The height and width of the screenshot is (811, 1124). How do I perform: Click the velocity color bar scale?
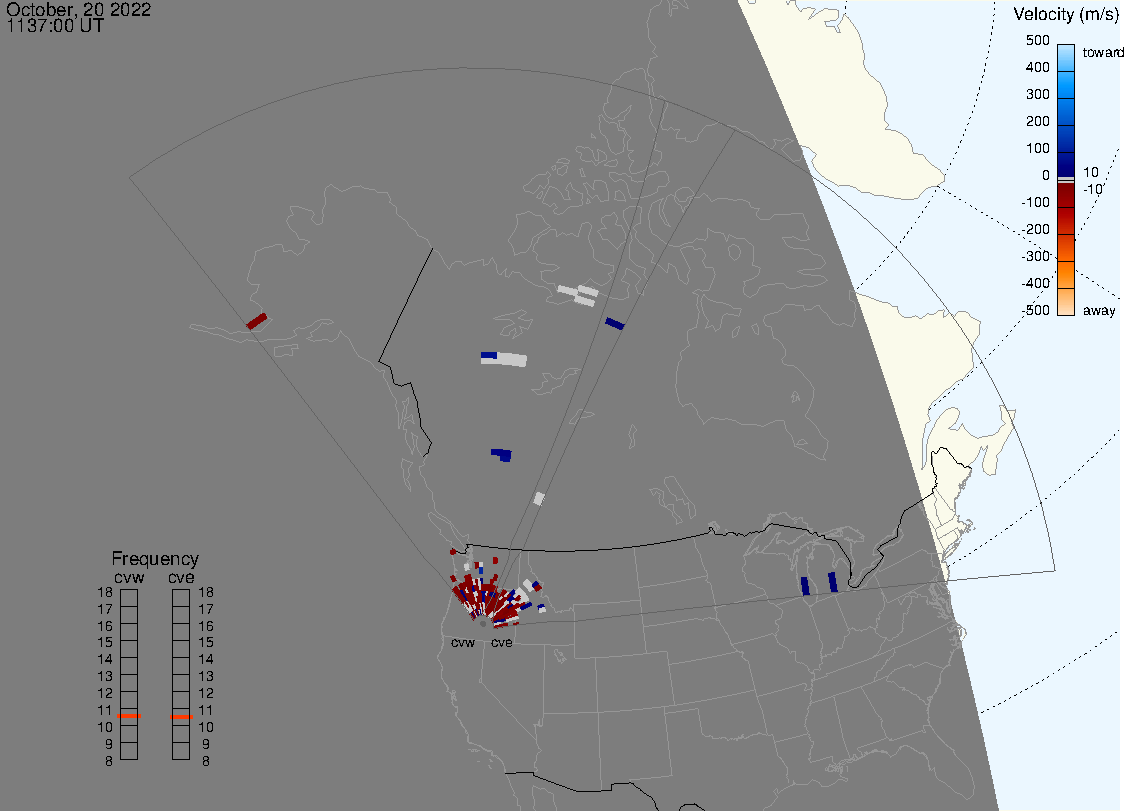1066,180
